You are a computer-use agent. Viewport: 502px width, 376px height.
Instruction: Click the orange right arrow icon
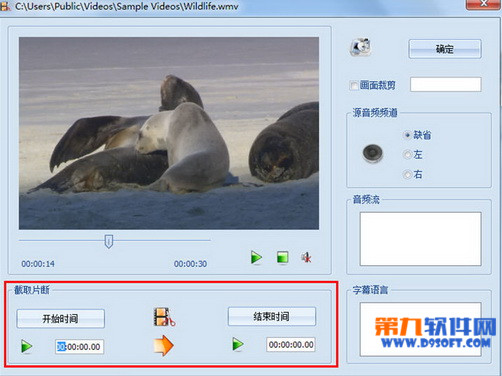point(163,345)
